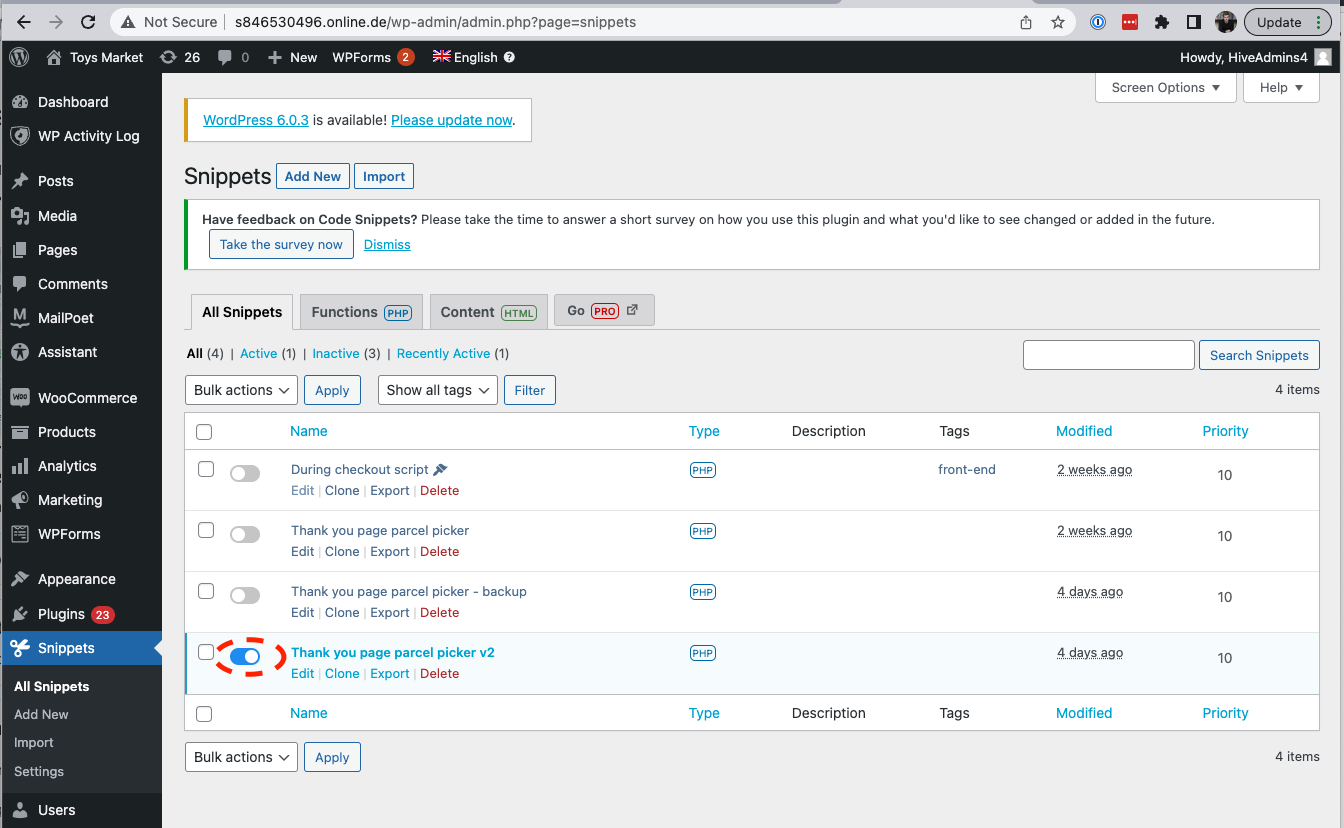Activate the parcel picker - backup toggle
Viewport: 1344px width, 828px height.
(245, 595)
